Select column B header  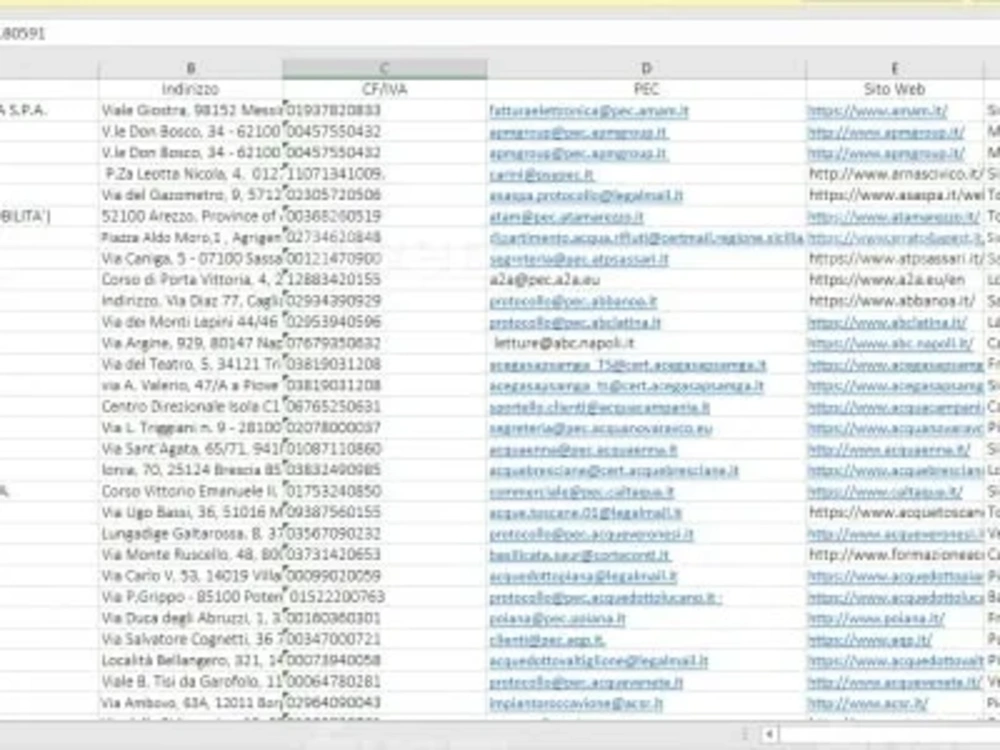coord(191,68)
